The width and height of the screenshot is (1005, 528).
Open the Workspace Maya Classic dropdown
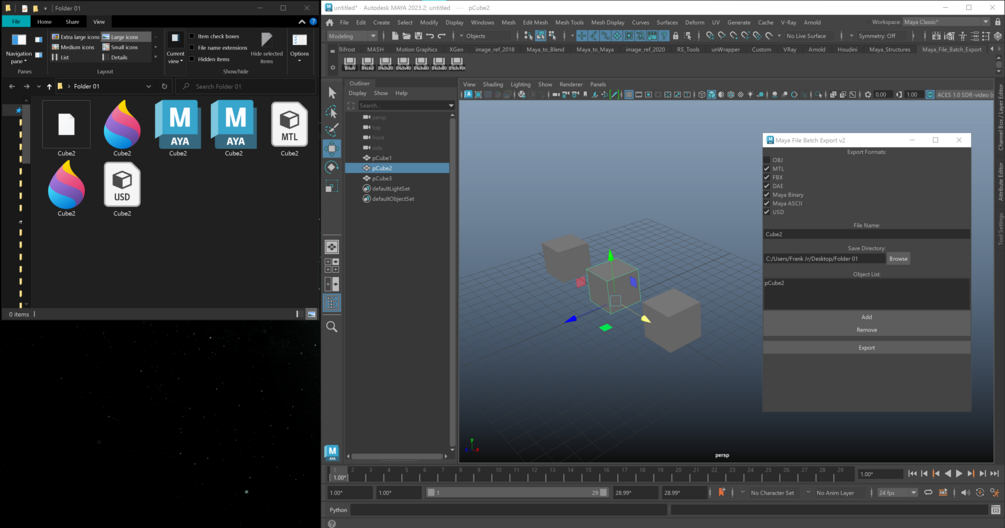946,22
